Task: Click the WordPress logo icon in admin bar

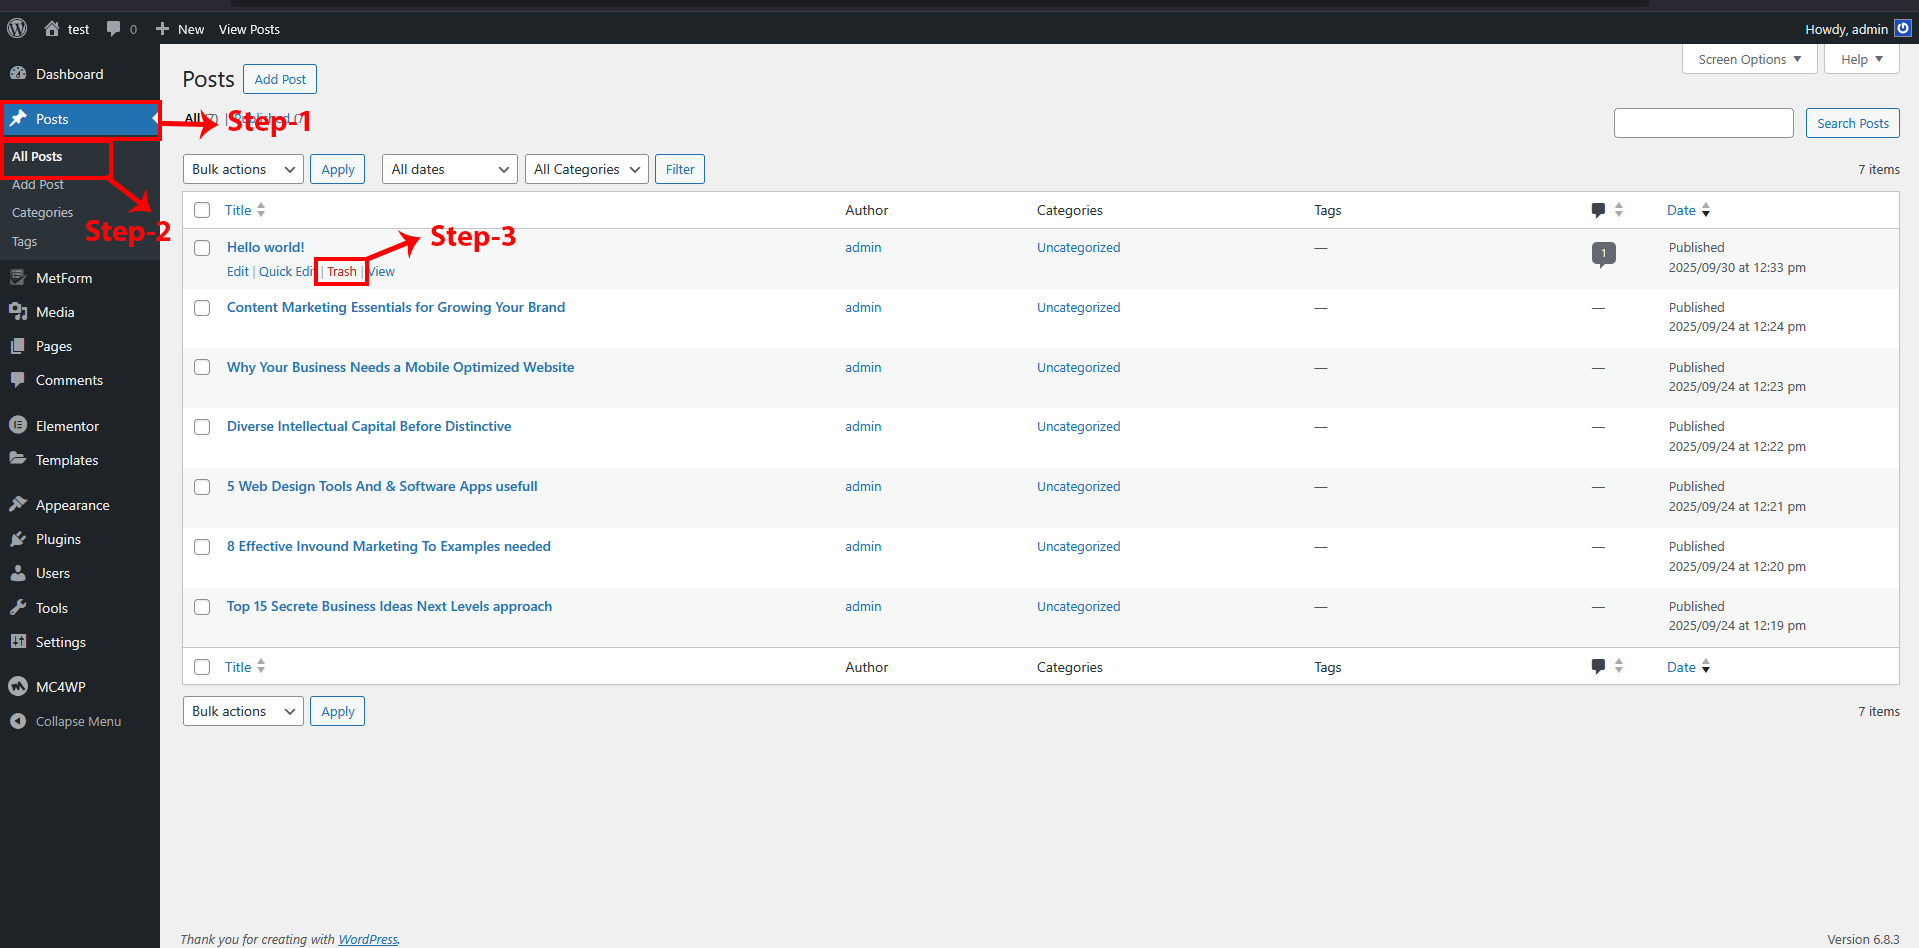Action: 17,29
